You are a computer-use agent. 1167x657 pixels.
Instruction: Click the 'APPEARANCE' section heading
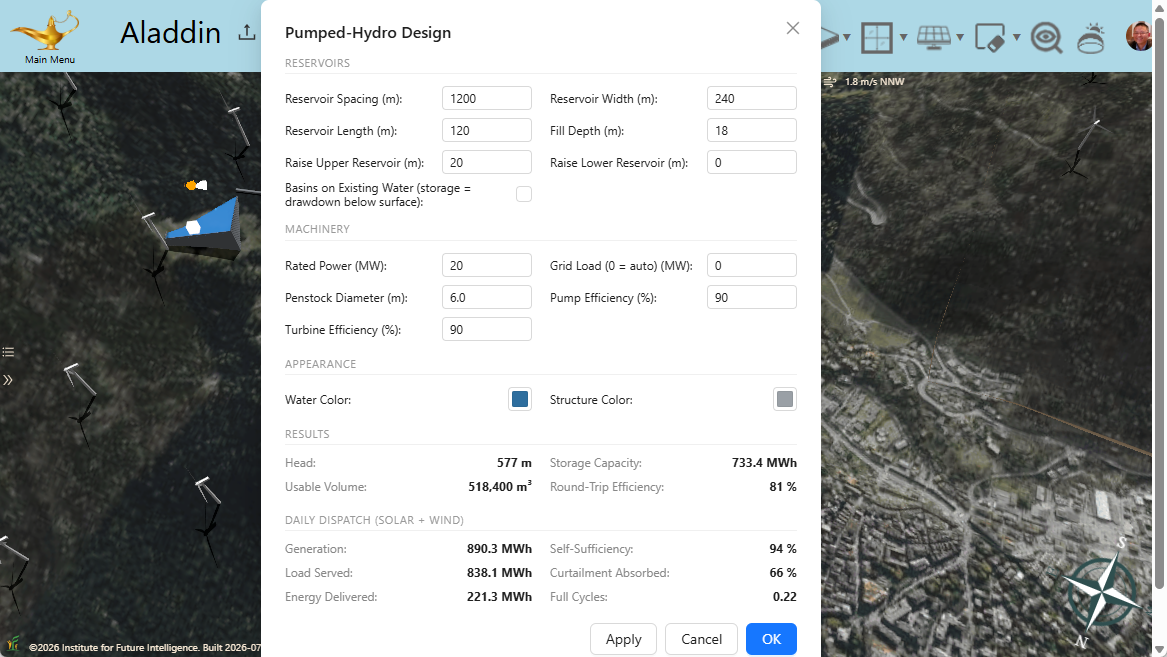click(x=321, y=364)
